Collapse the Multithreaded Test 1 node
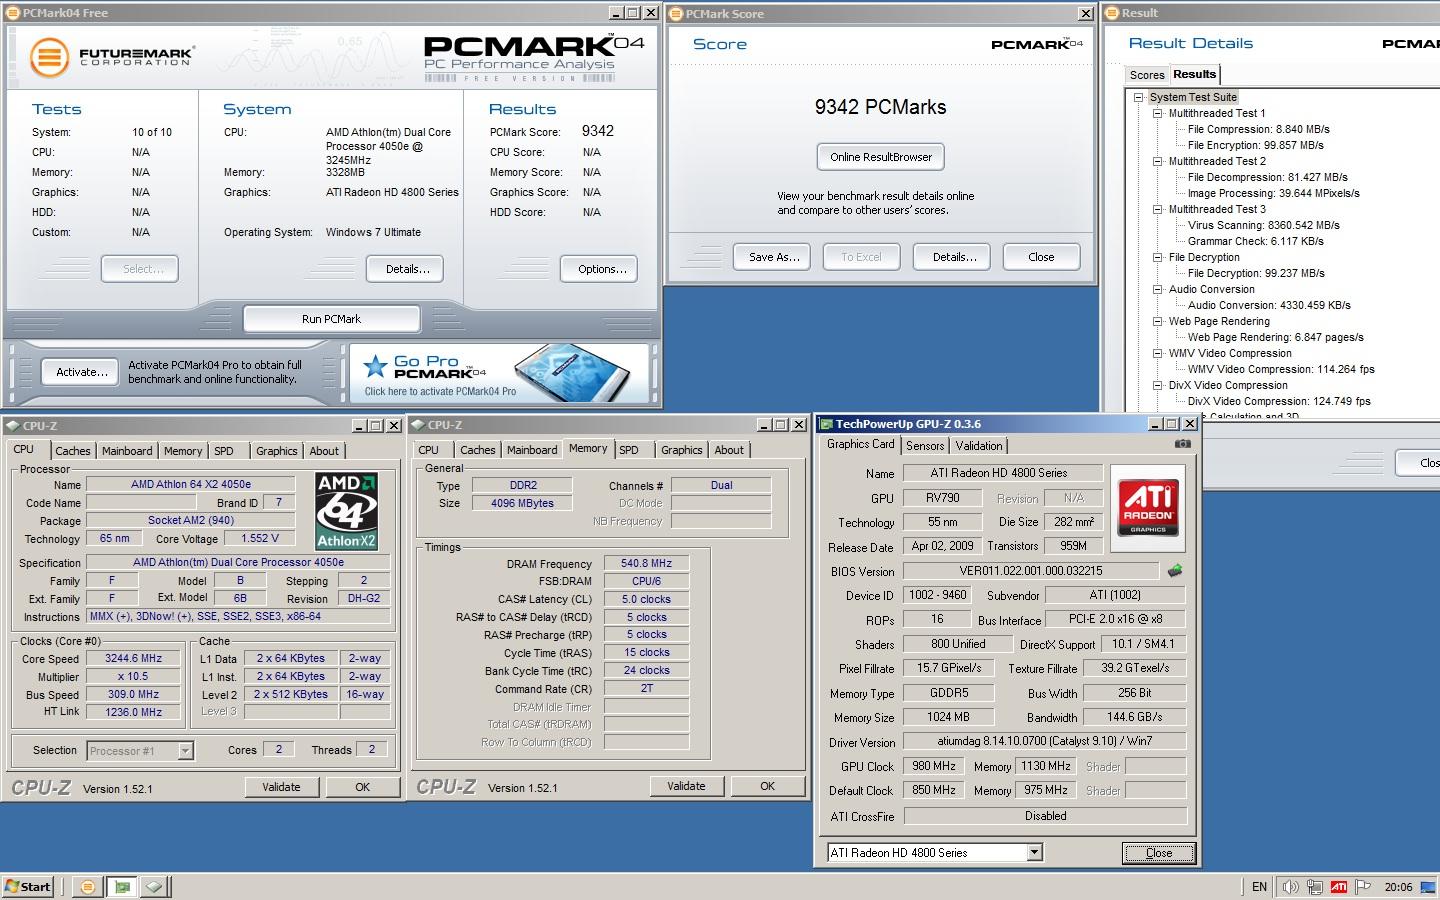Viewport: 1440px width, 900px height. tap(1158, 113)
